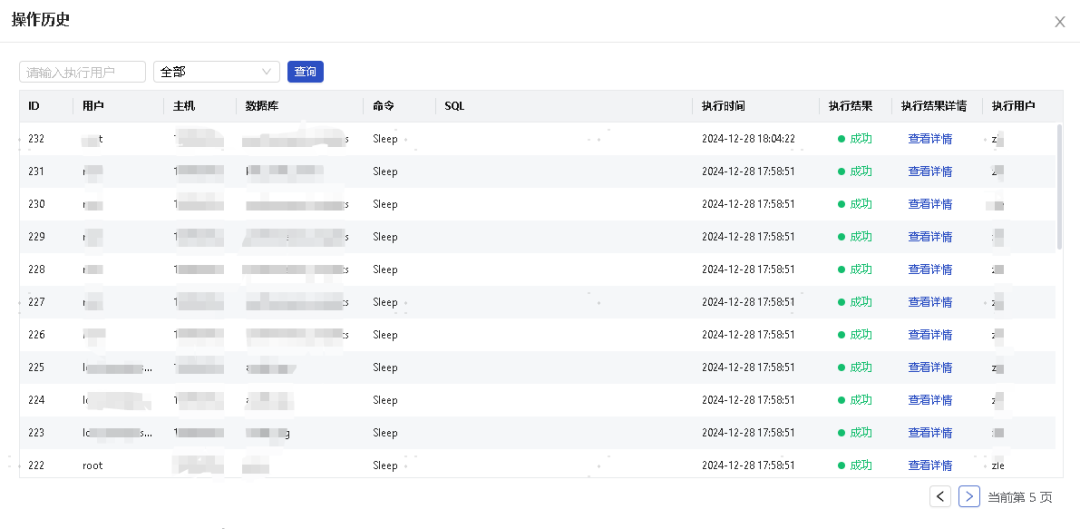This screenshot has height=529, width=1080.
Task: Open 查看详情 for ID 228
Action: point(930,269)
